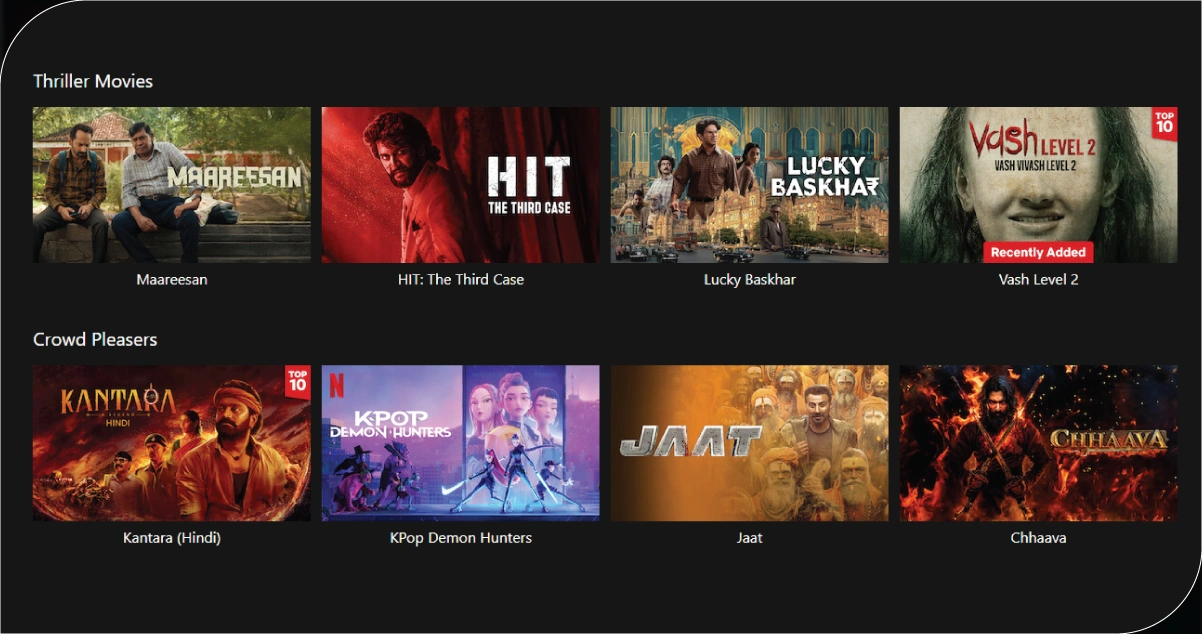Open the Chhaava movie poster
Viewport: 1202px width, 634px height.
(1038, 443)
